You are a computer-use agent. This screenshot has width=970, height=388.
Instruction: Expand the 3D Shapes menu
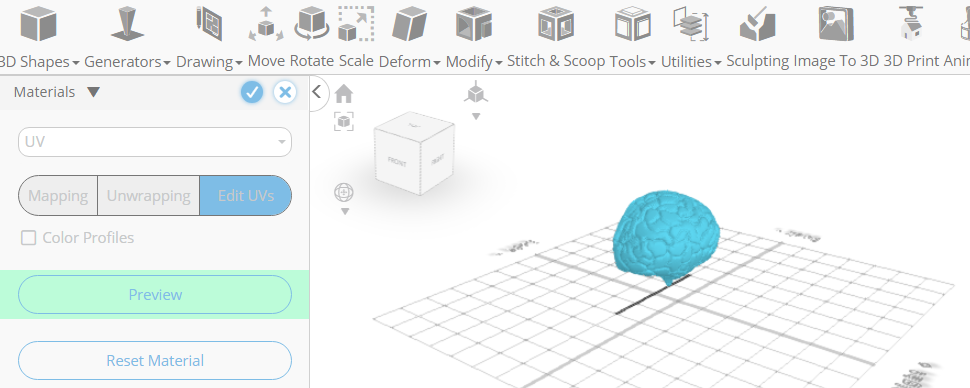point(75,63)
